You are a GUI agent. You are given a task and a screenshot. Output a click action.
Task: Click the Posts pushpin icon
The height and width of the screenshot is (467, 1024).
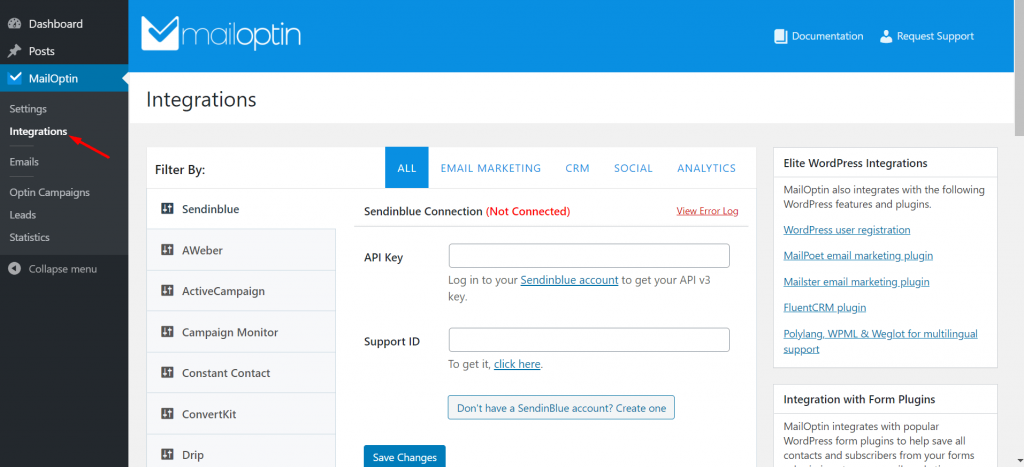[x=14, y=51]
